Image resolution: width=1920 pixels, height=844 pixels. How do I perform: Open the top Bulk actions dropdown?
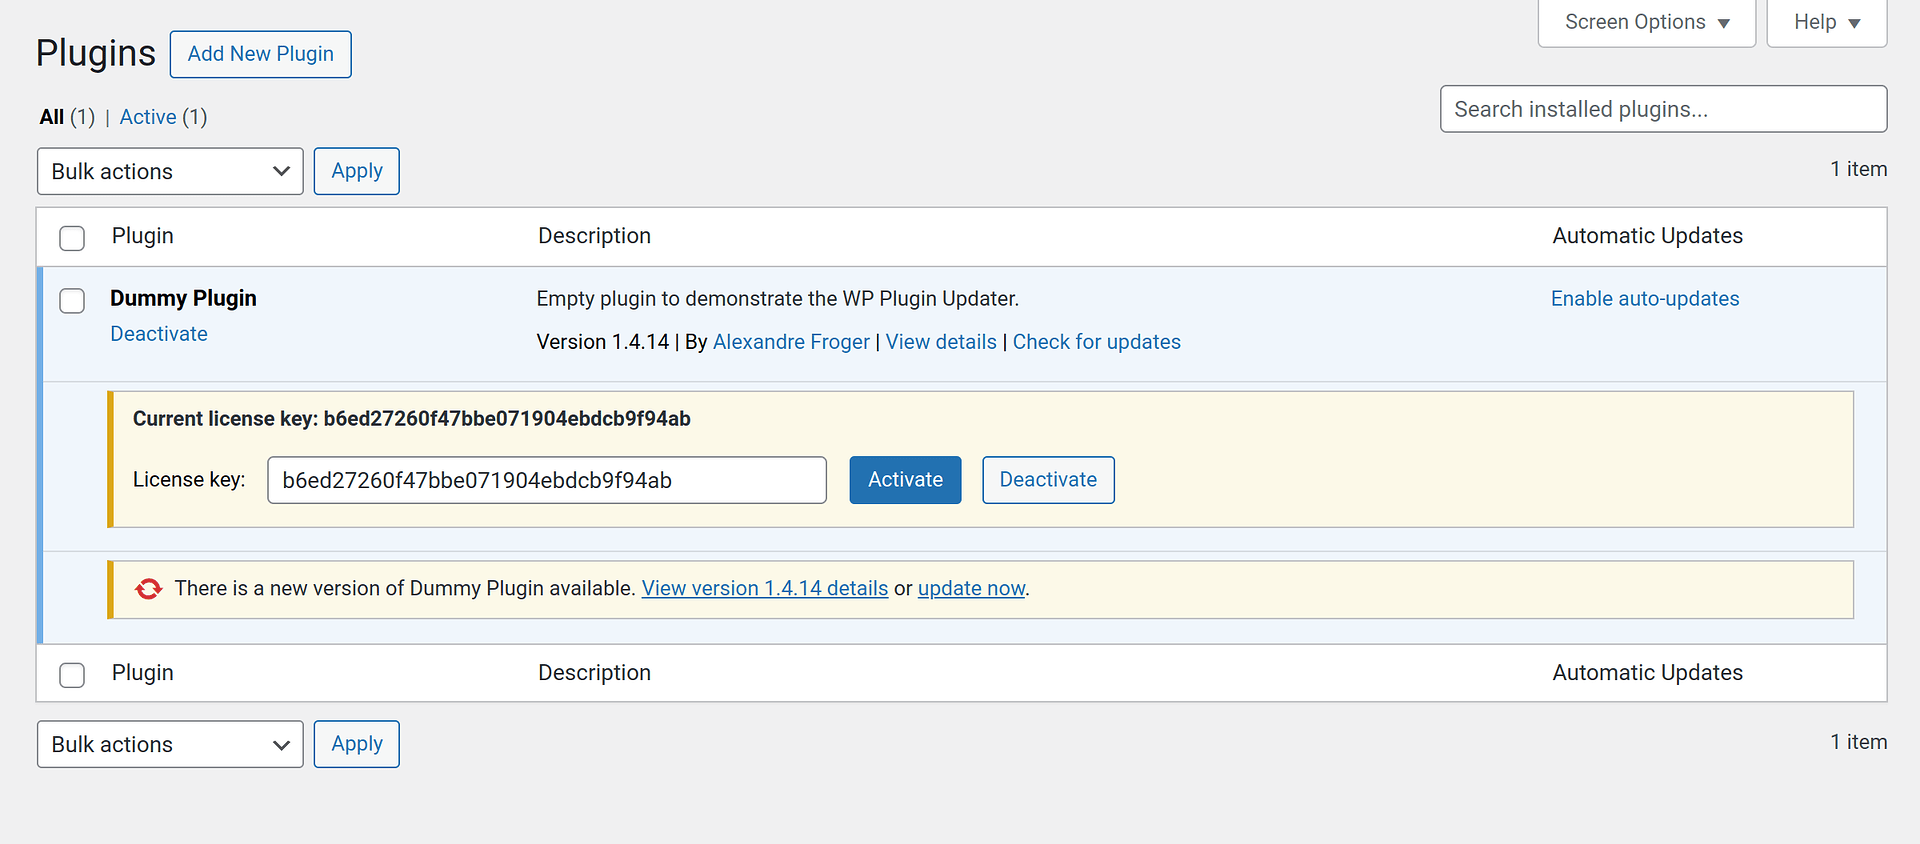[170, 172]
